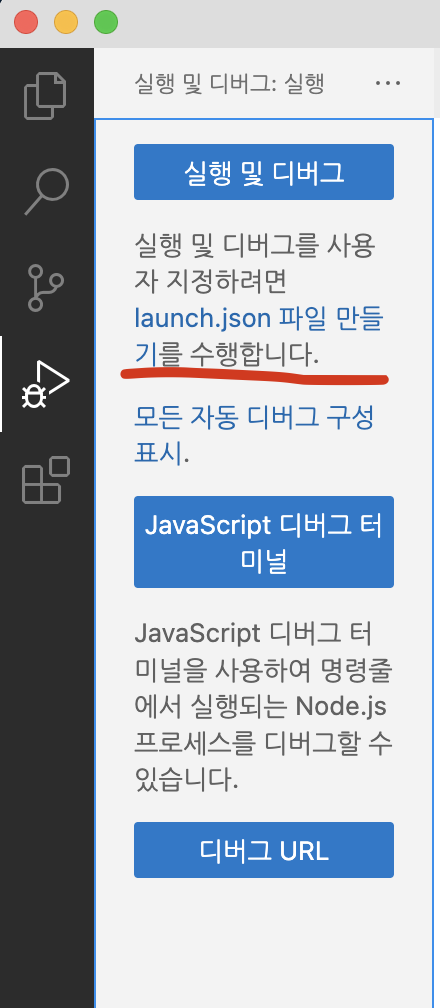This screenshot has height=1008, width=440.
Task: Click the JavaScript 디버그 터미널 button
Action: click(x=264, y=542)
